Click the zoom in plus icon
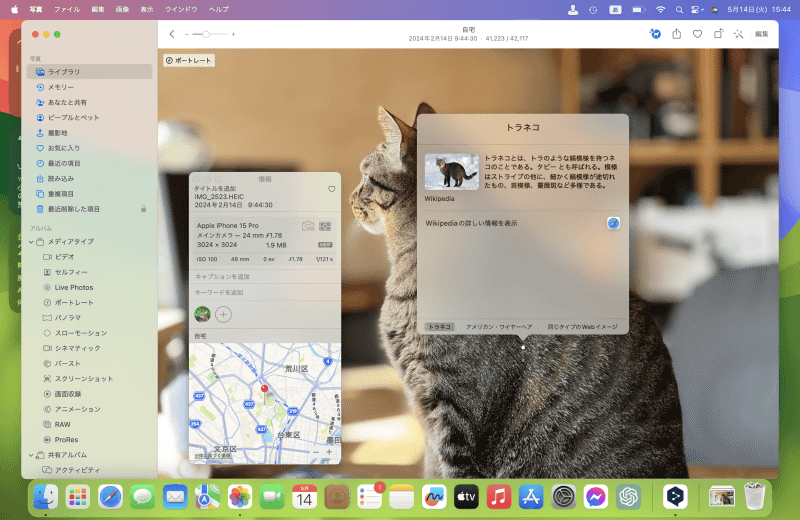This screenshot has width=800, height=520. pos(233,34)
